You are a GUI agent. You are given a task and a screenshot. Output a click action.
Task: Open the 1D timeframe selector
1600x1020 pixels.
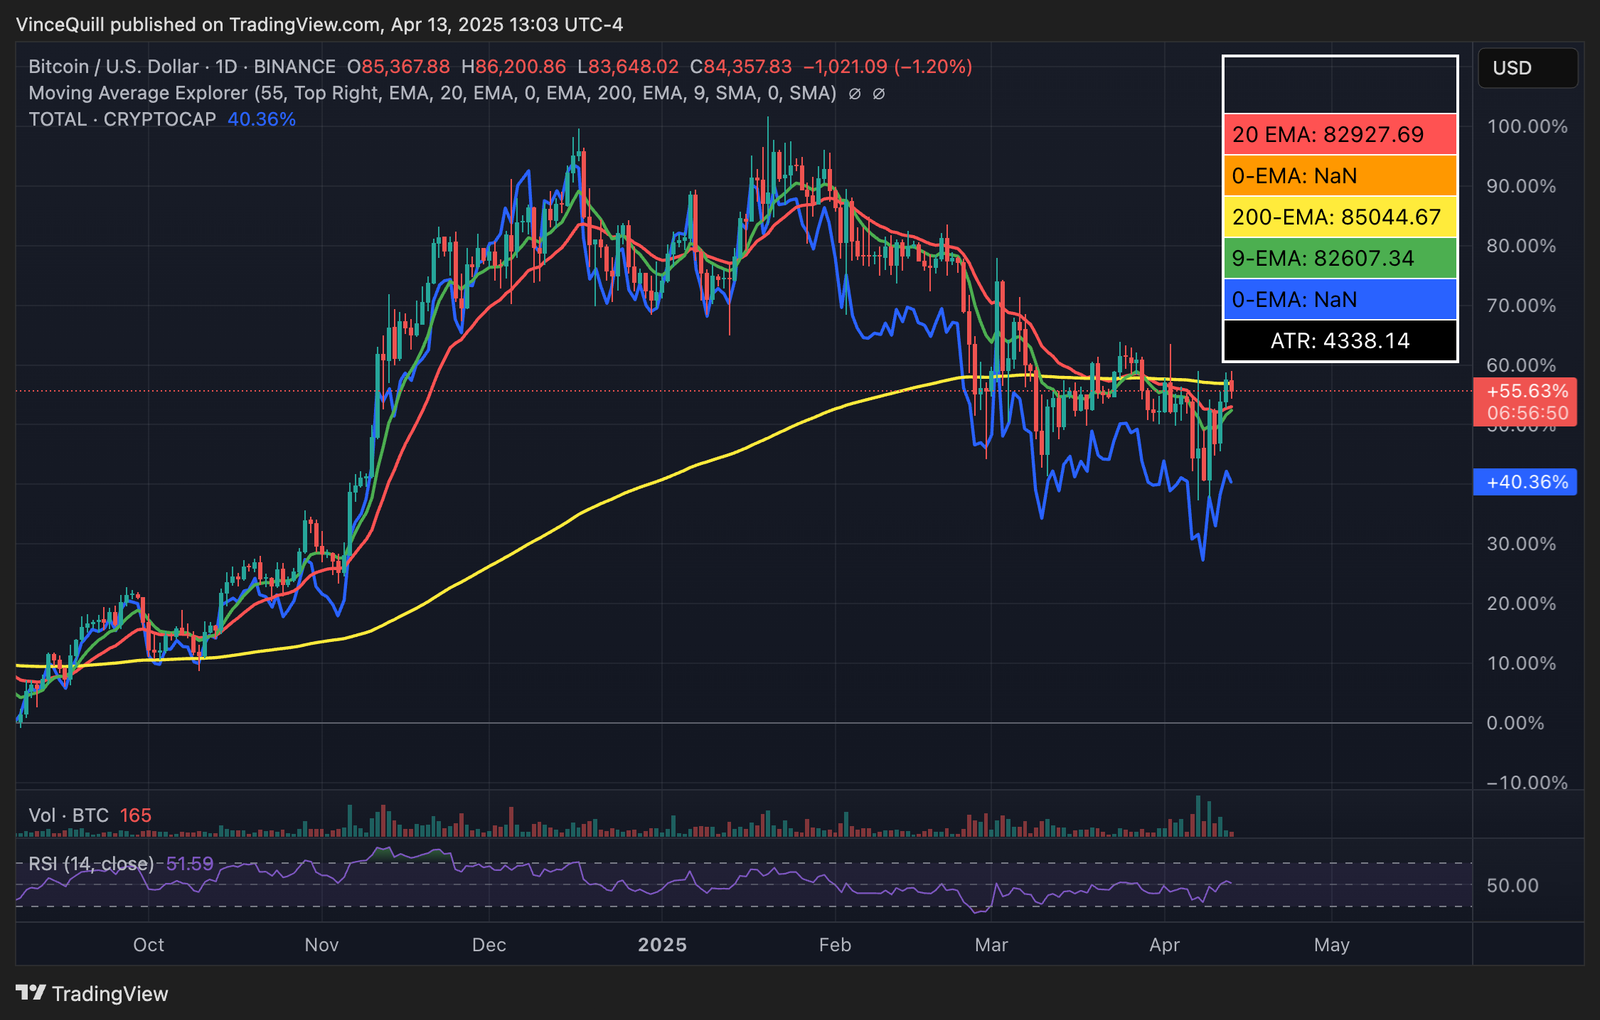pos(228,67)
